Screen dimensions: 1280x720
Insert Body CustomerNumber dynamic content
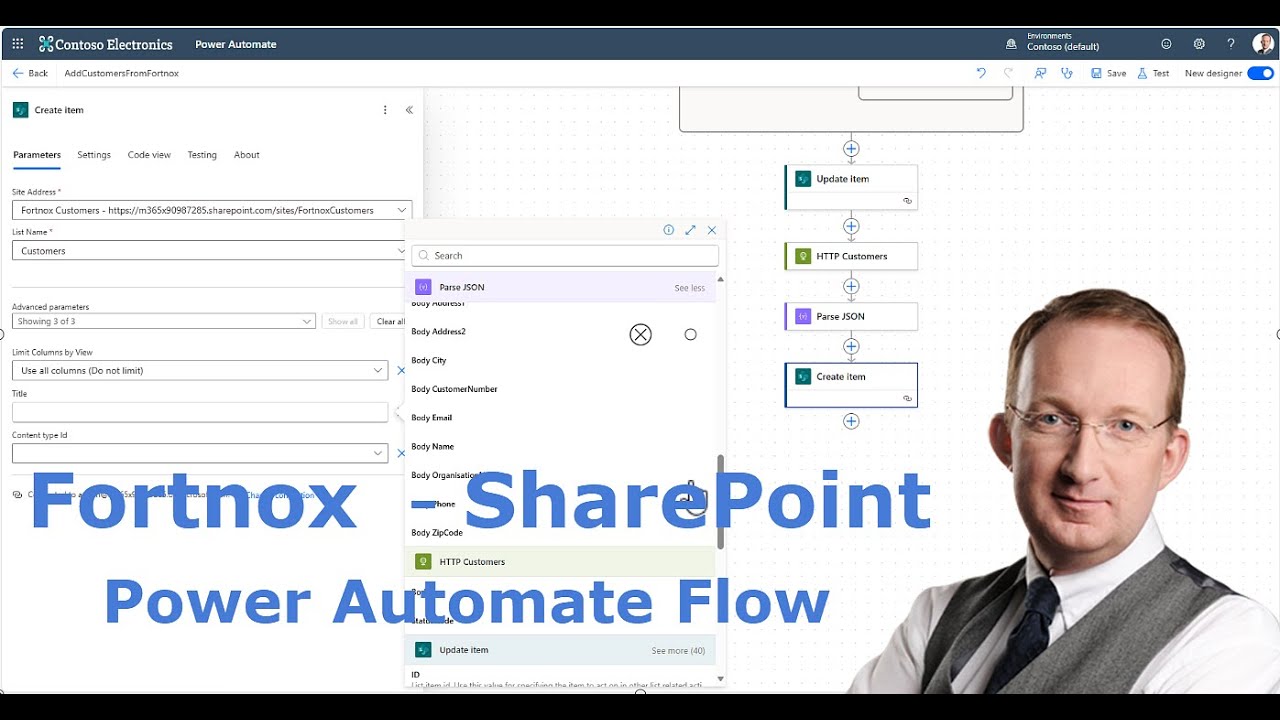coord(454,389)
